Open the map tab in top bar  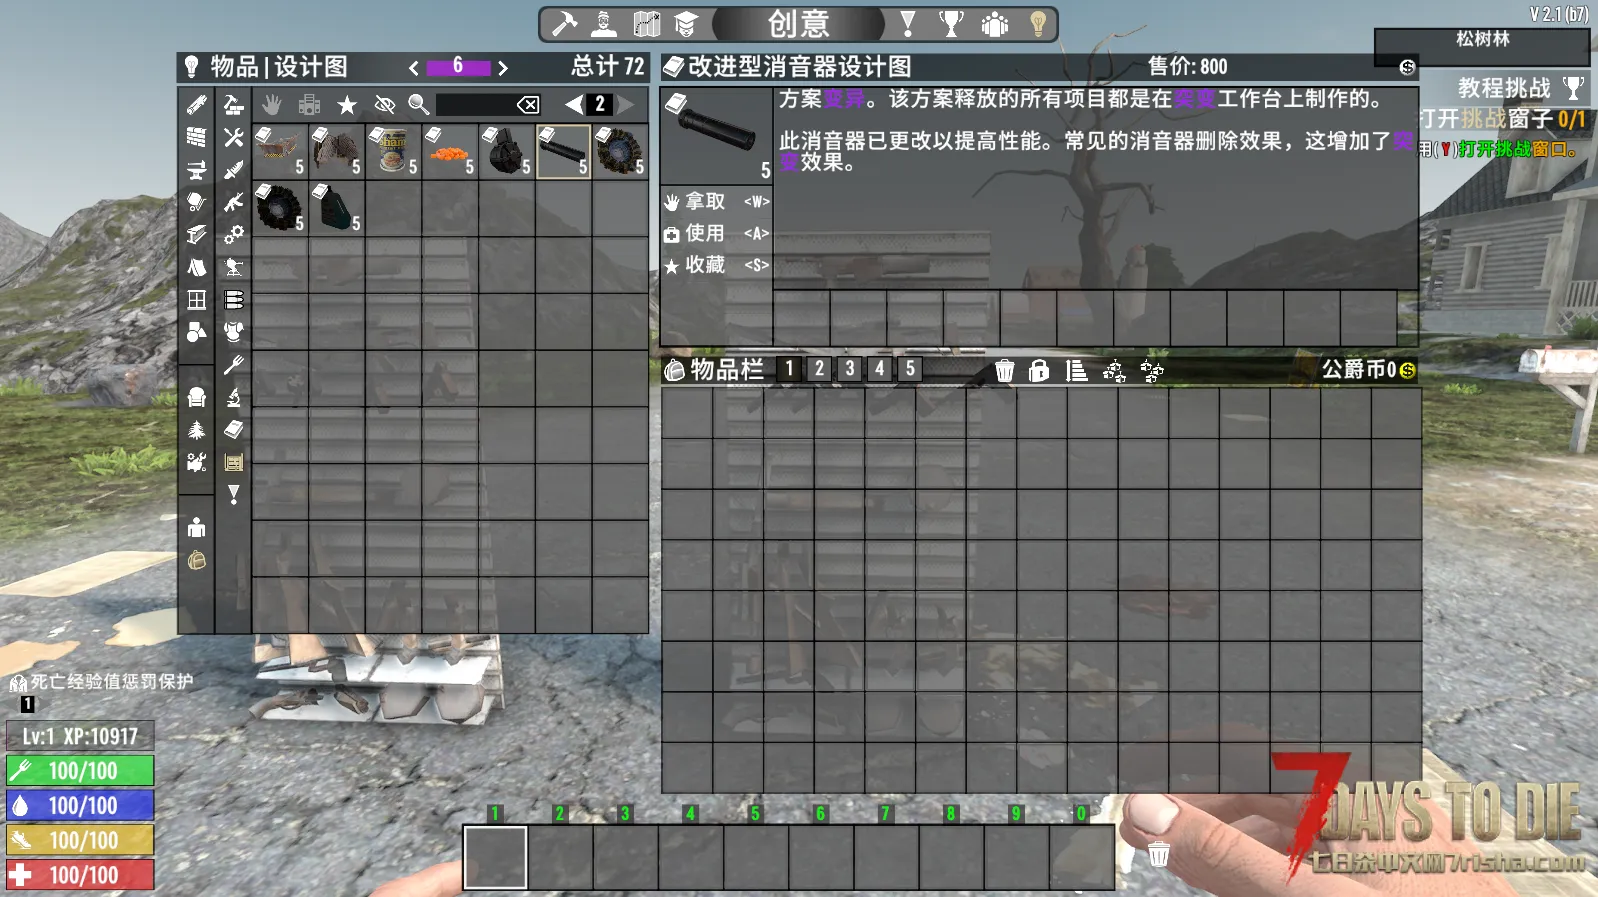[x=647, y=23]
